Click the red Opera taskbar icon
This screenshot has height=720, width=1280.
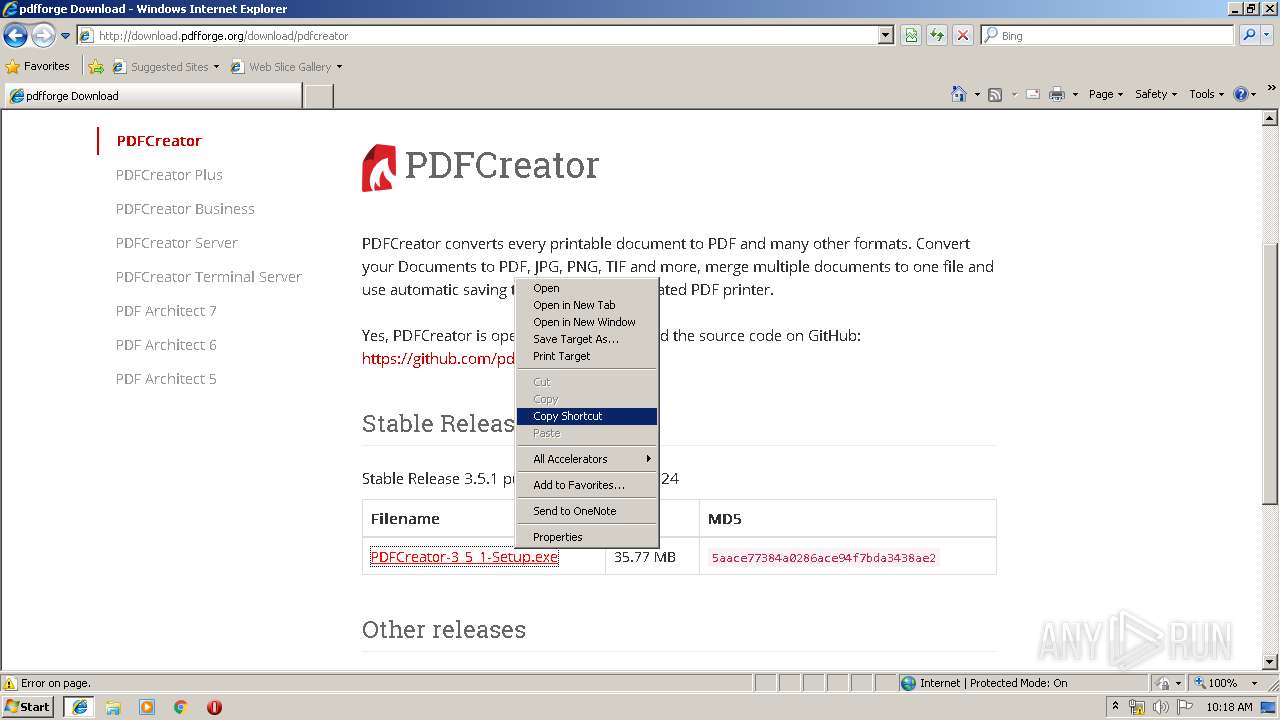pos(214,707)
